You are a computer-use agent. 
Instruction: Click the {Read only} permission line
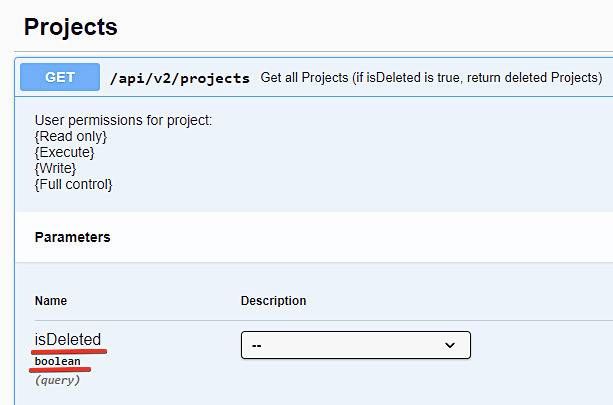click(x=71, y=136)
